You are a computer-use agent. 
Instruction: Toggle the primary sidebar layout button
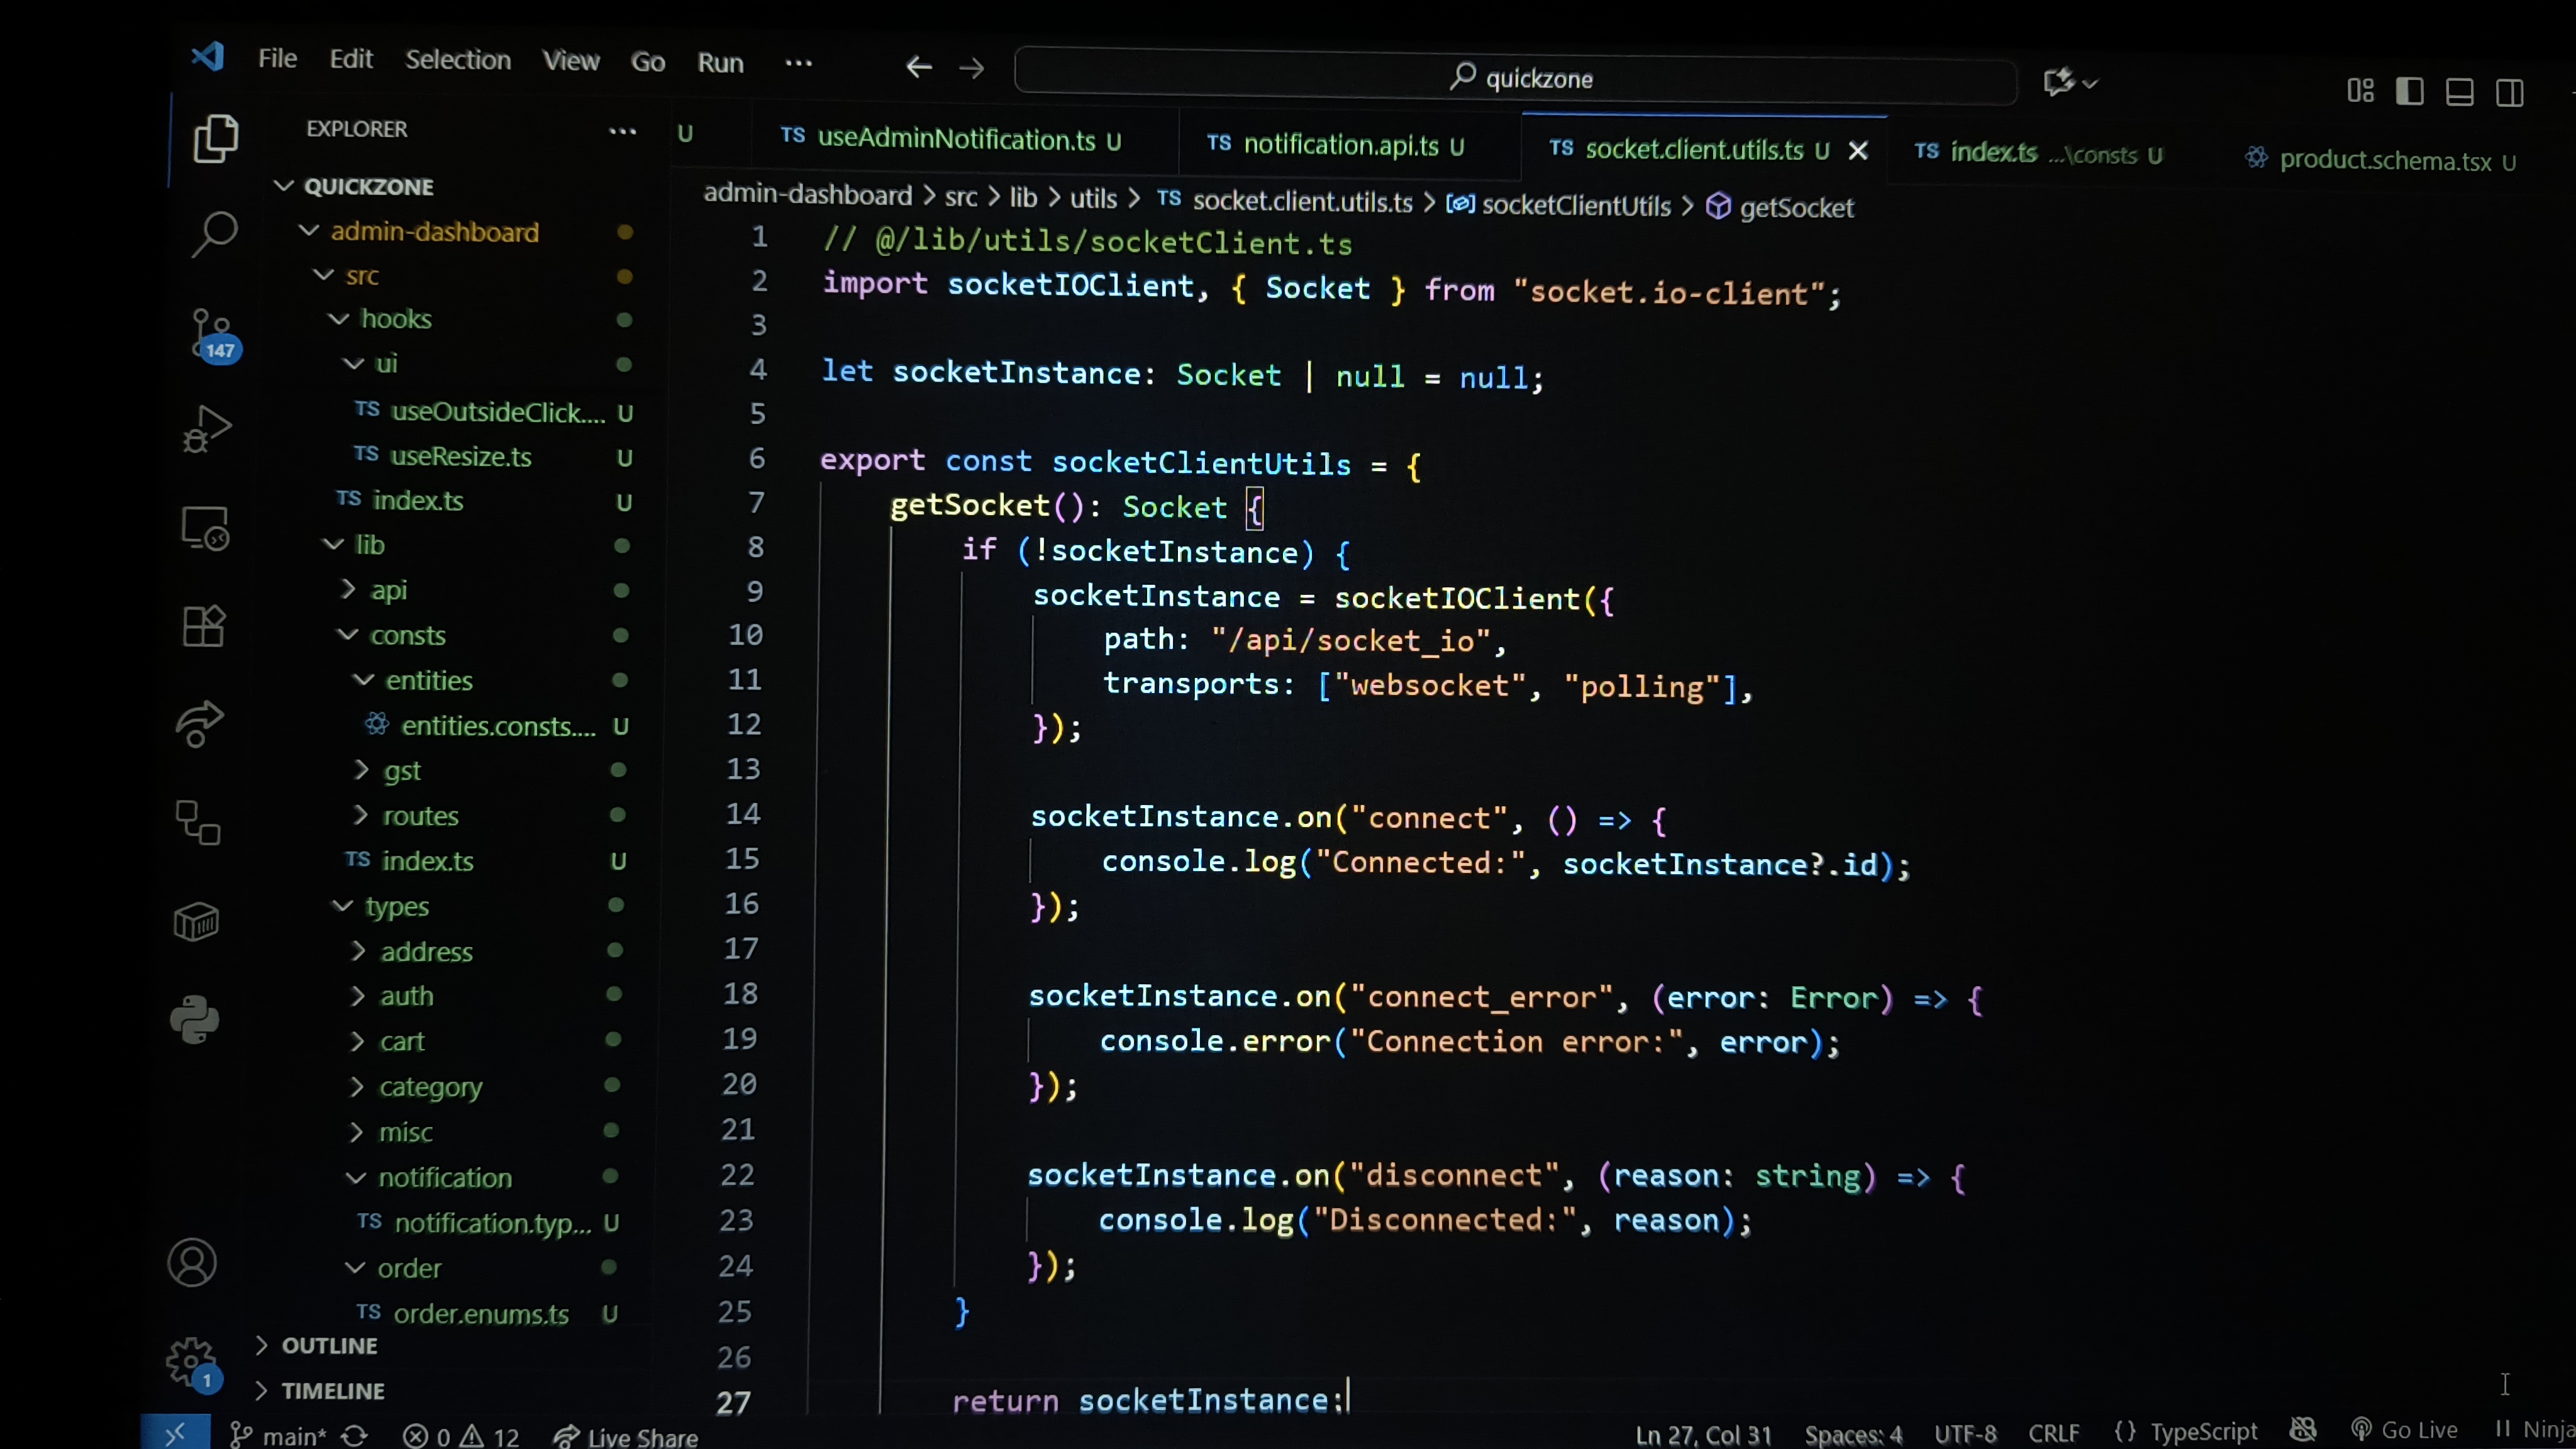tap(2409, 92)
